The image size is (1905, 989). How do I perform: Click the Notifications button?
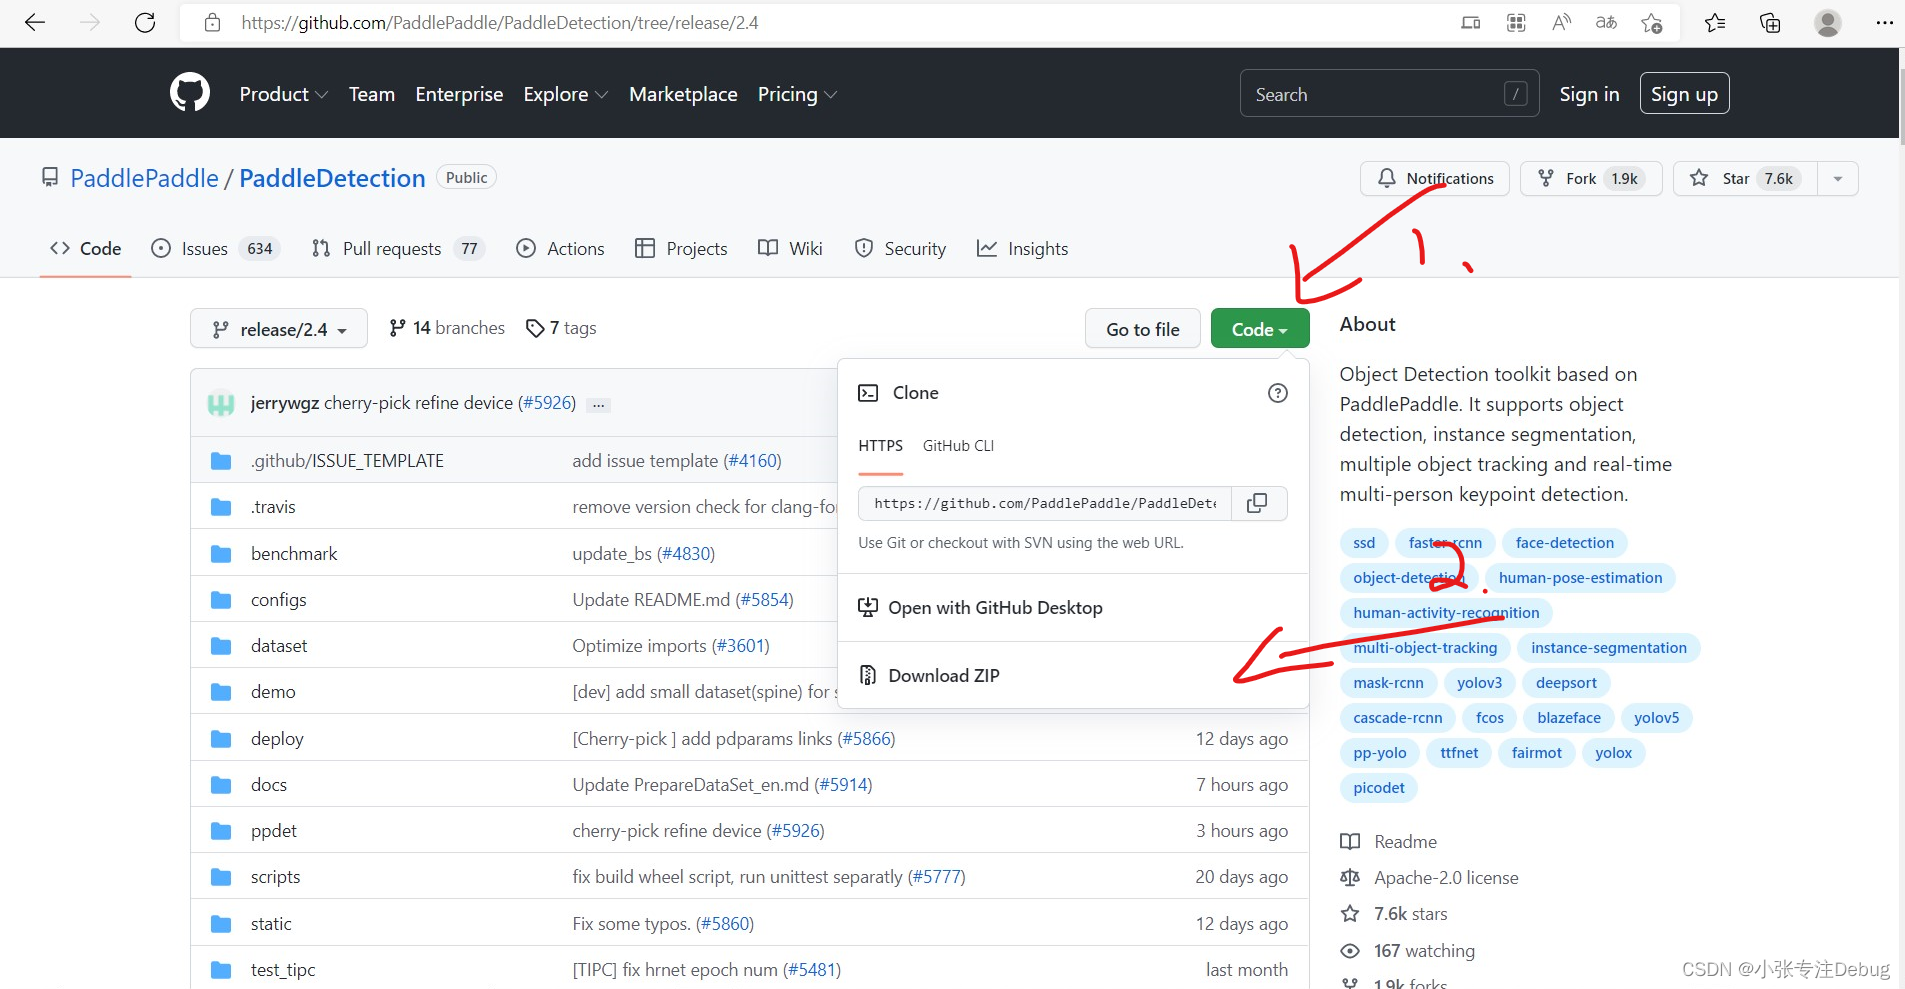coord(1434,178)
